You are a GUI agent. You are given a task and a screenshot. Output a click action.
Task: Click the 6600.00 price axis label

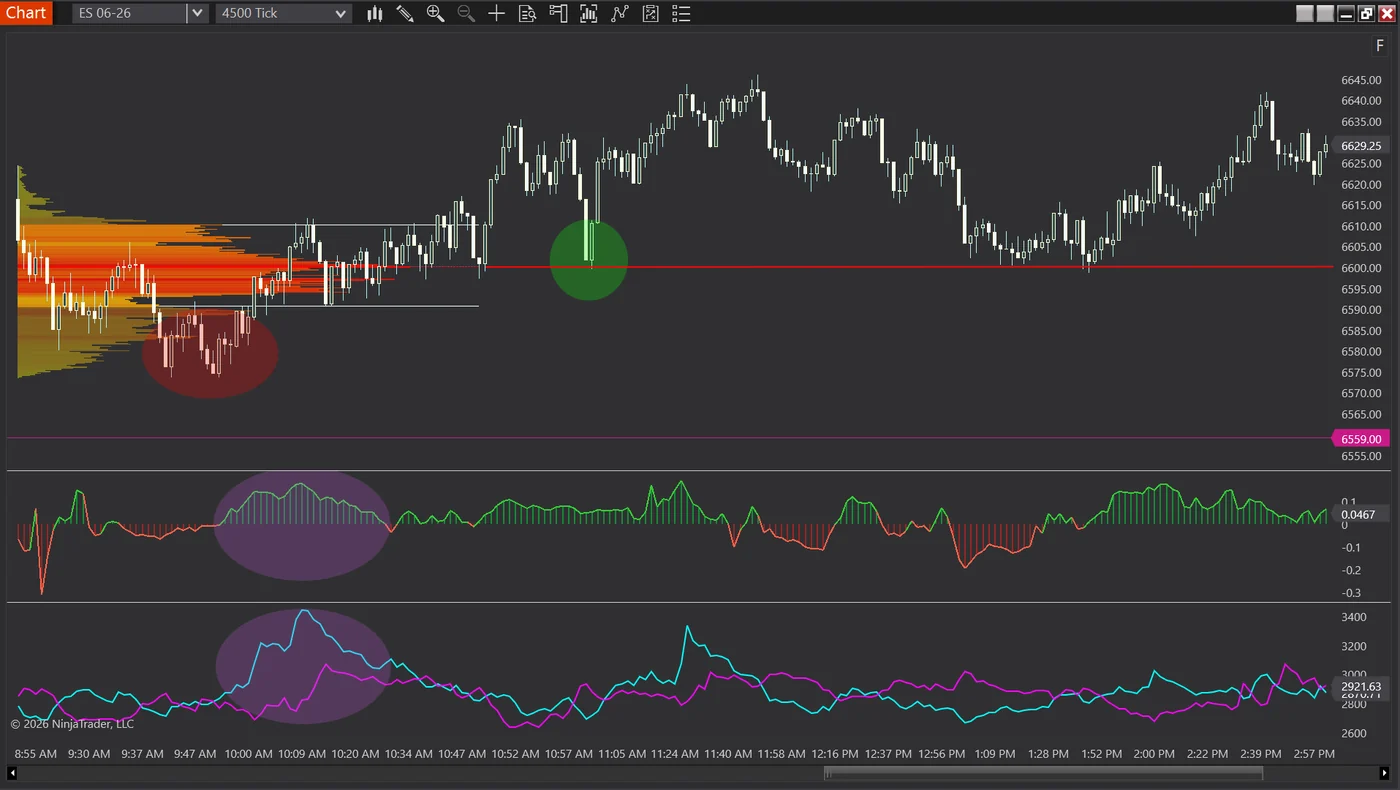coord(1361,268)
